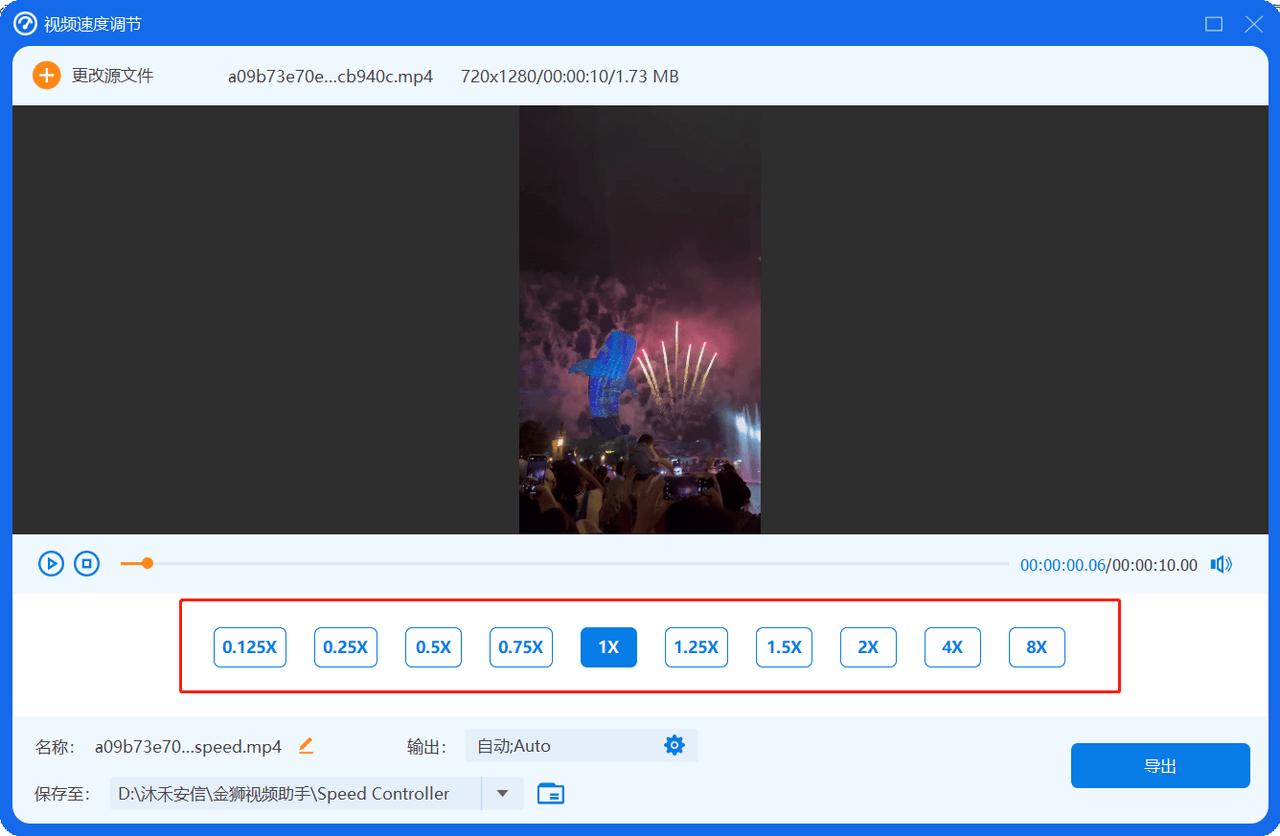Click the 导出 export button
1280x836 pixels.
click(1160, 766)
